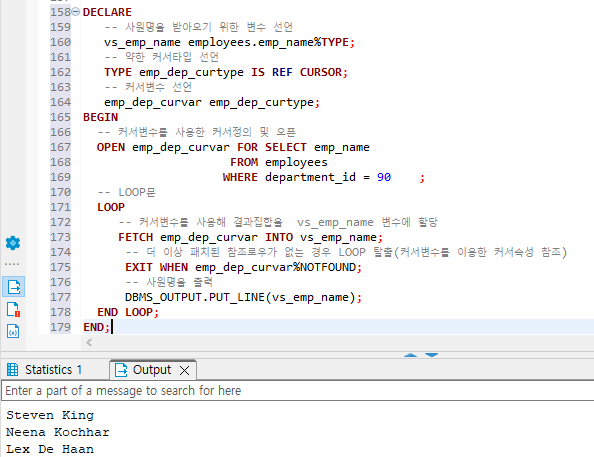Click output row 'Neena Kochhar'

tap(58, 432)
